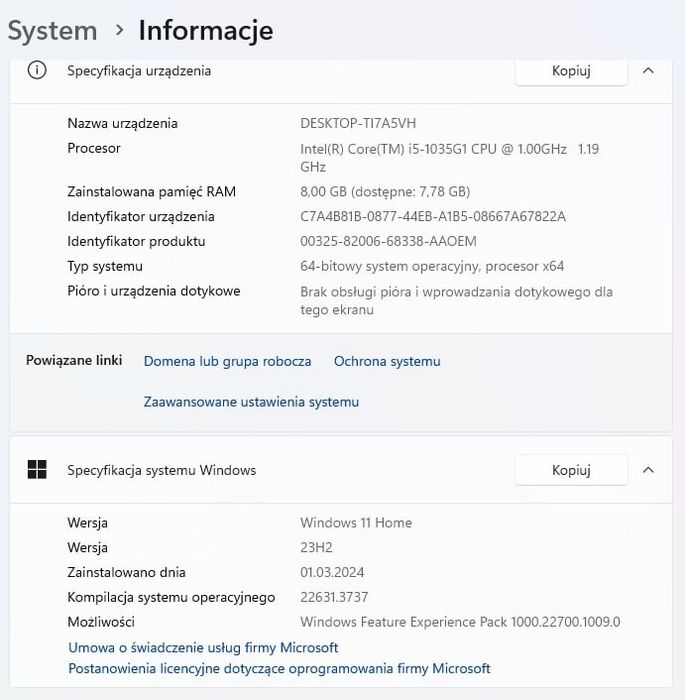Select Windows Feature Experience Pack value
This screenshot has height=700, width=685.
(460, 622)
